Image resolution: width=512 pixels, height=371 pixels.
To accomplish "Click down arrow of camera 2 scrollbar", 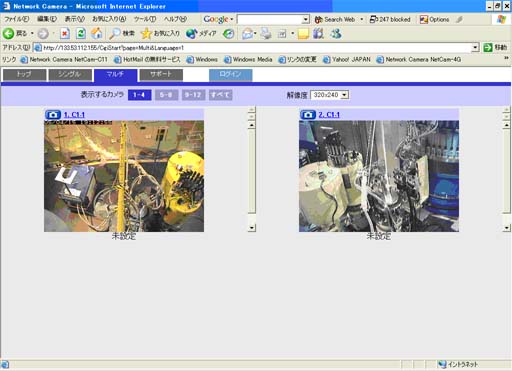I will pyautogui.click(x=507, y=228).
